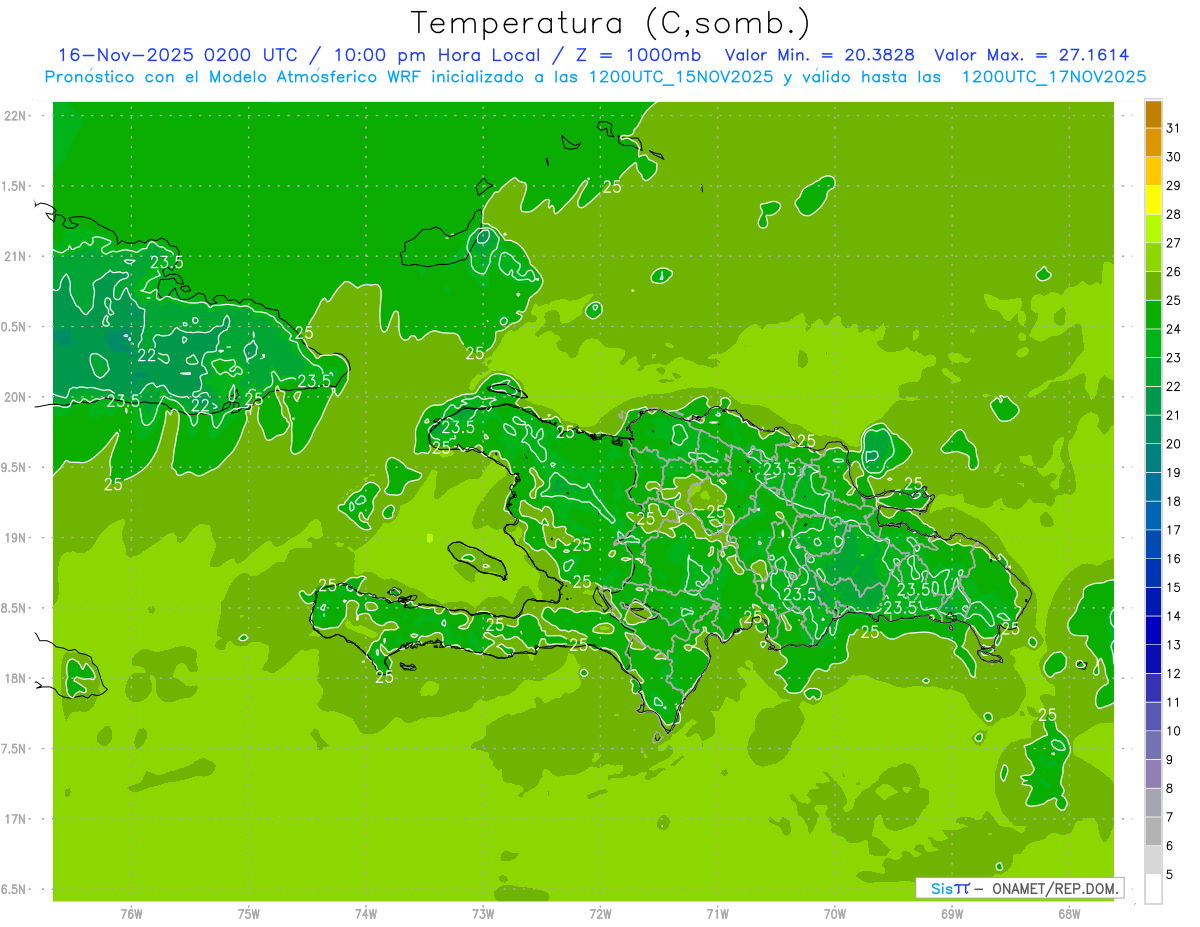Click the gray swatch between legend 6 and 7
1200x927 pixels.
tap(1153, 831)
